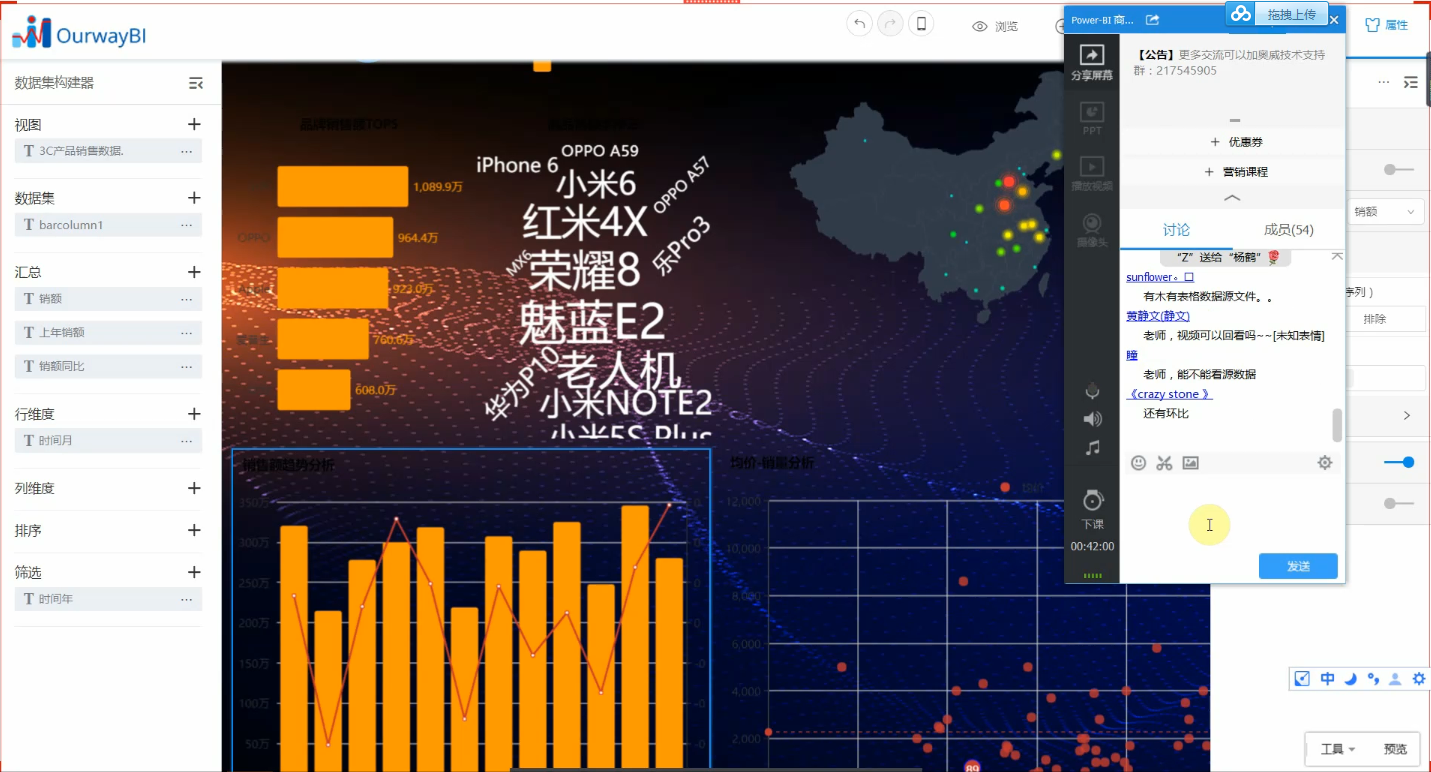Click the scissors screenshot icon

tap(1164, 463)
